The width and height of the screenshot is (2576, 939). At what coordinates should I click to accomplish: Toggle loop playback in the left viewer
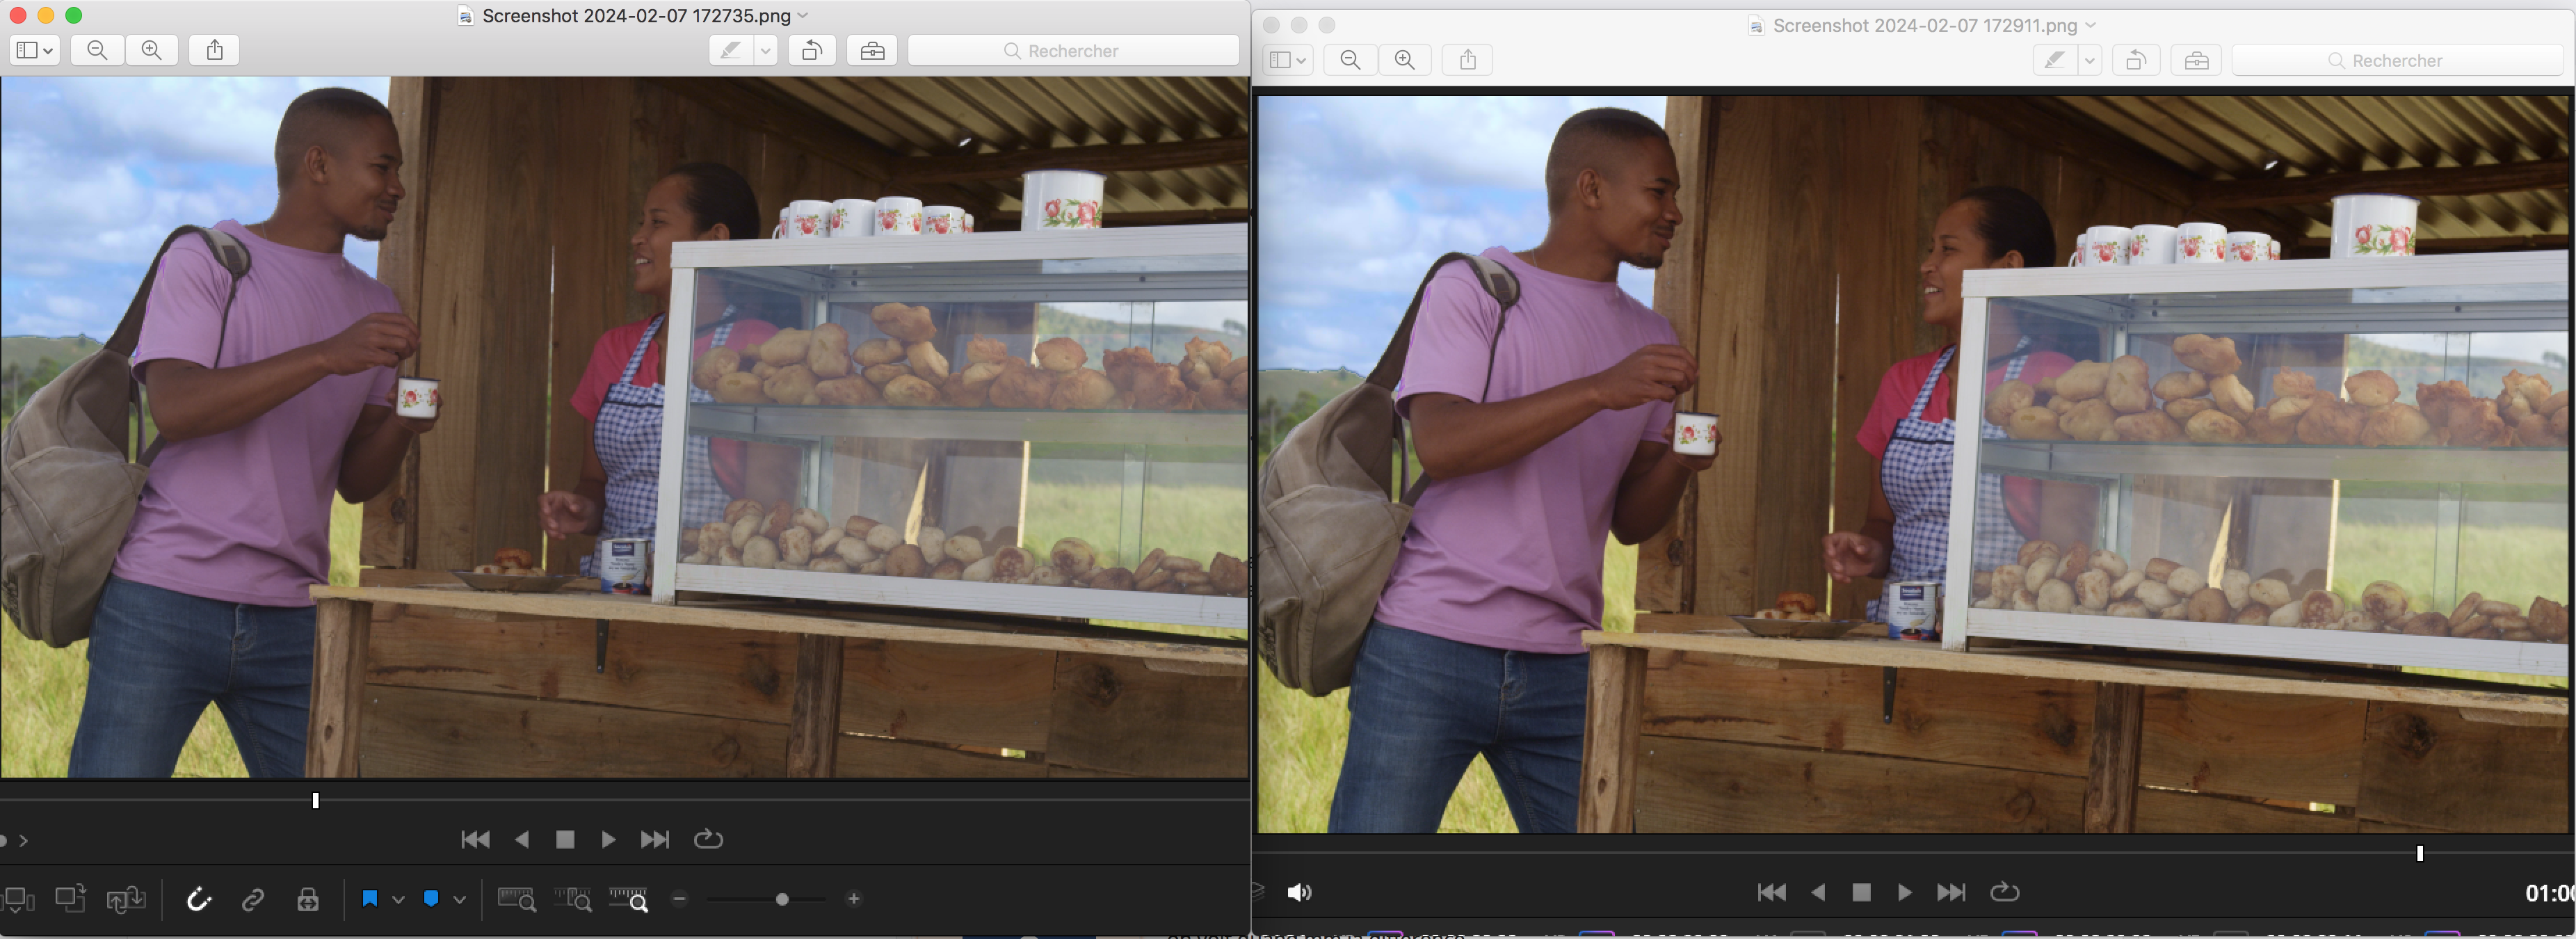708,839
